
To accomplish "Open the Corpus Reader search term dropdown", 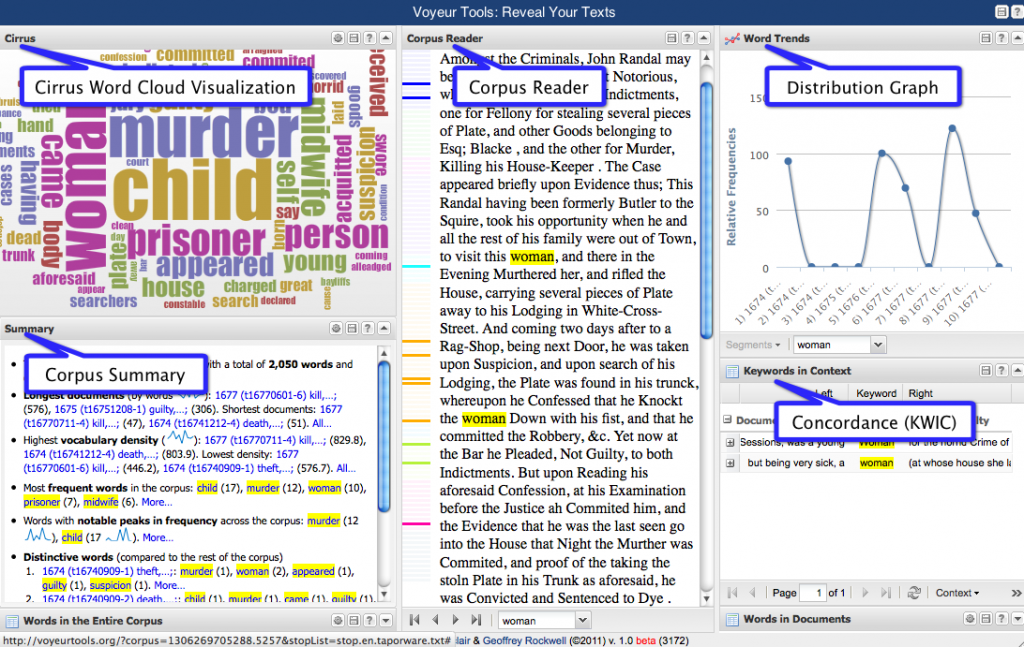I will pos(583,620).
